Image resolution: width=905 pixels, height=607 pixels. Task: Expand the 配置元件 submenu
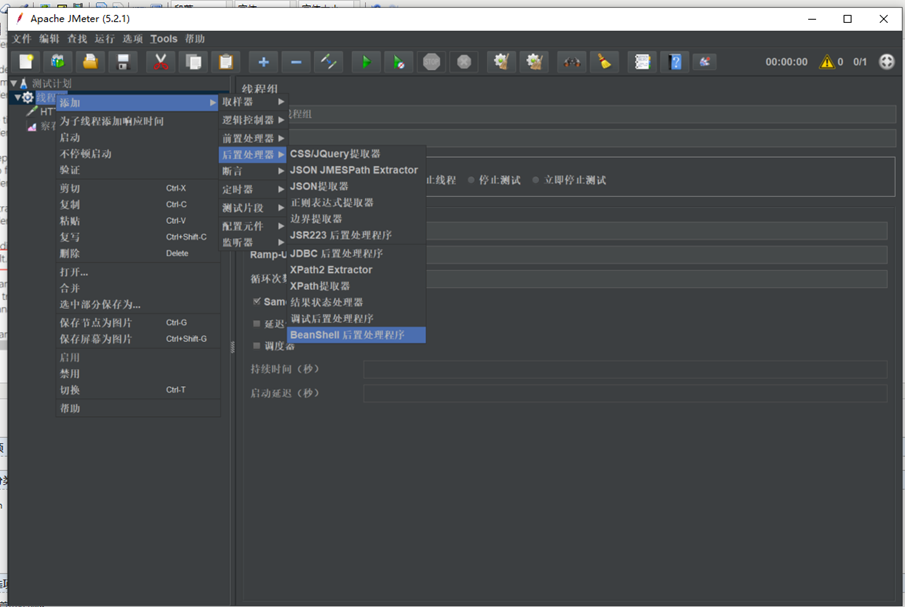(x=253, y=226)
